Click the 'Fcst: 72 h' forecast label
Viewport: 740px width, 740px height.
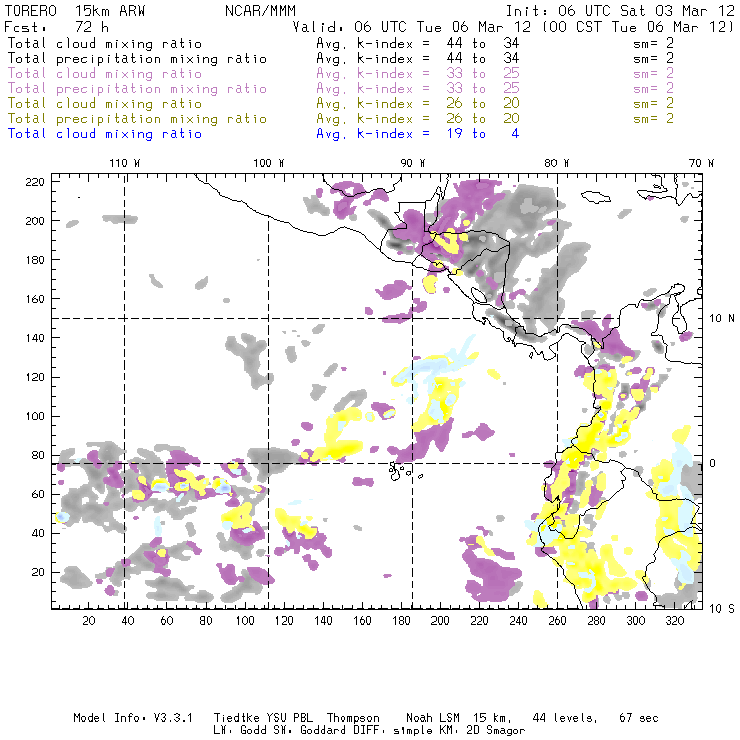pyautogui.click(x=56, y=27)
